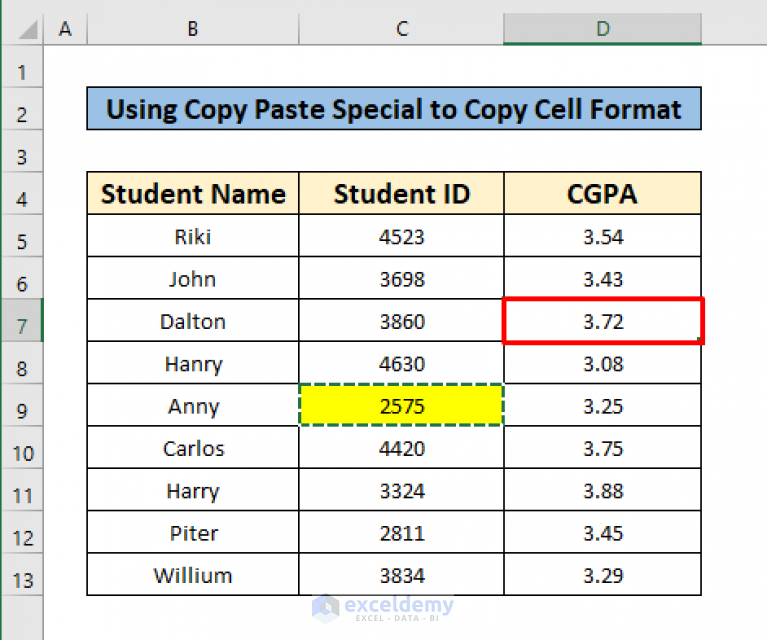Select the cell containing 'Riki'

coord(193,236)
